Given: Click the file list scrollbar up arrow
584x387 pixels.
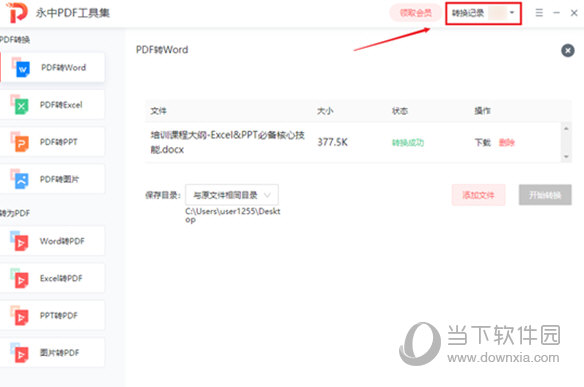Looking at the screenshot, I should coord(566,129).
